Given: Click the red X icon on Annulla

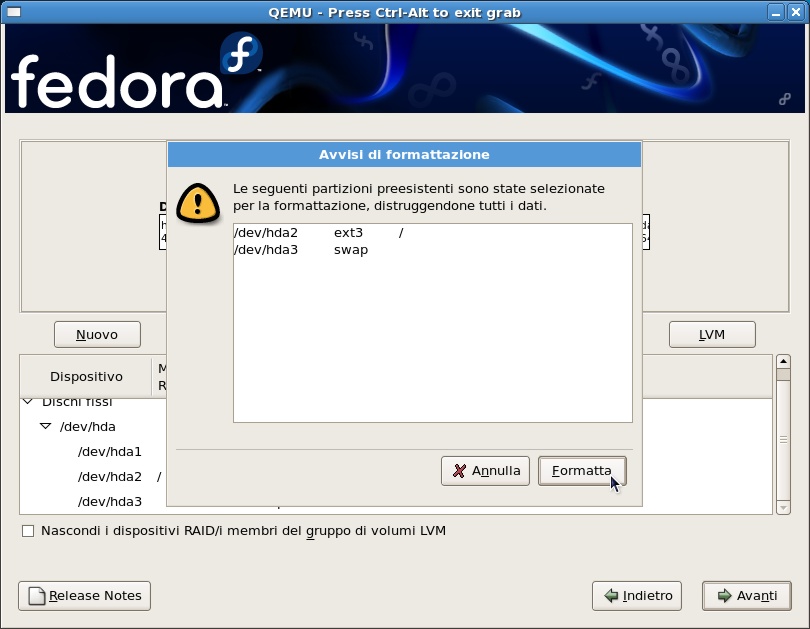Looking at the screenshot, I should coord(459,471).
